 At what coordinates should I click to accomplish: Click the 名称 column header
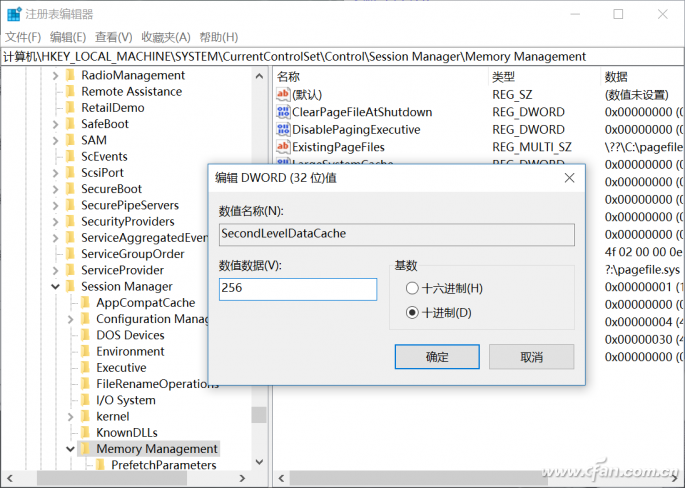click(380, 76)
